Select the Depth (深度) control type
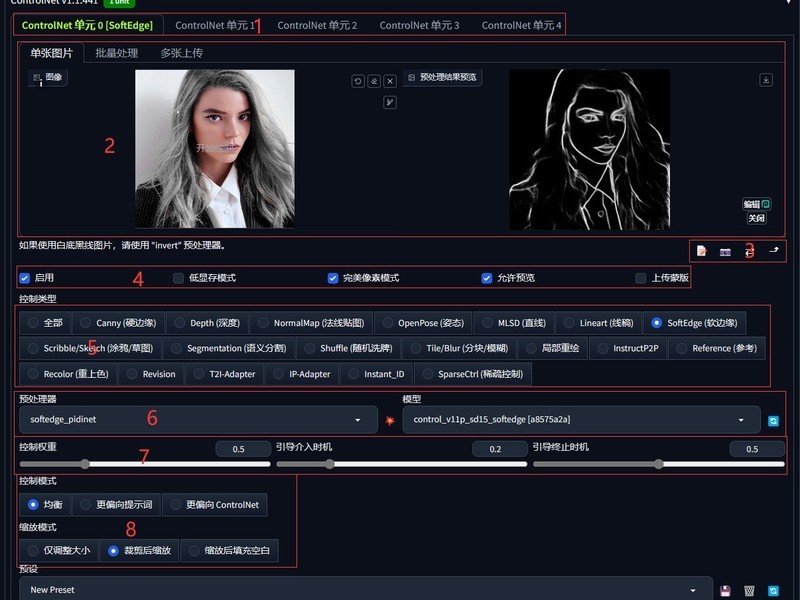The height and width of the screenshot is (600, 800). [x=207, y=323]
